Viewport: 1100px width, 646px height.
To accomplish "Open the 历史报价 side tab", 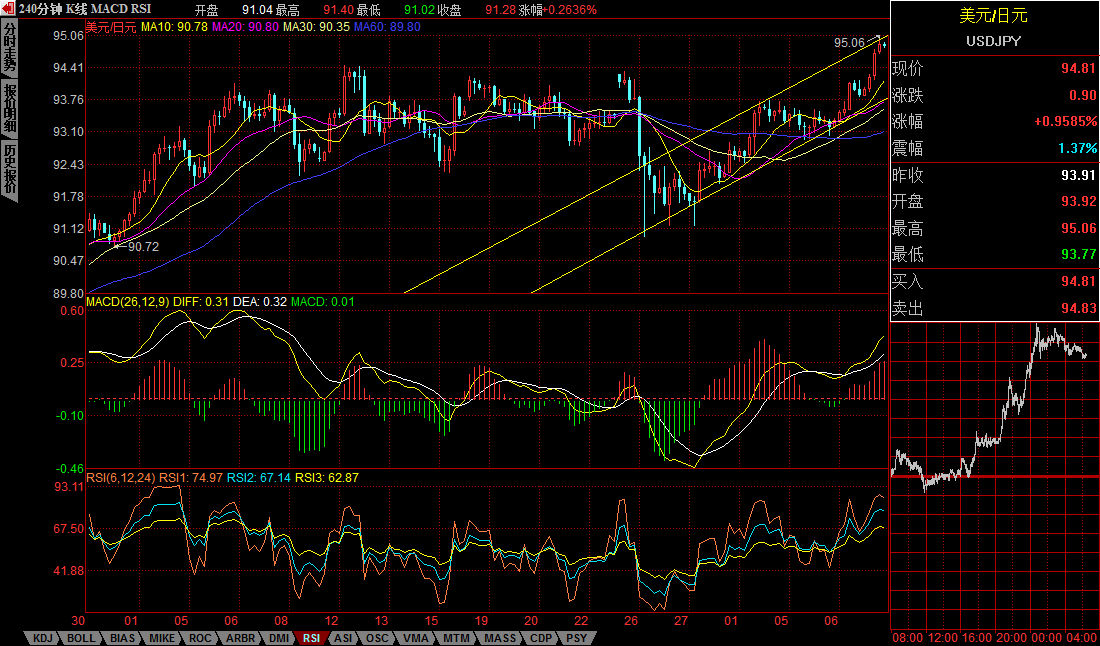I will [x=9, y=171].
